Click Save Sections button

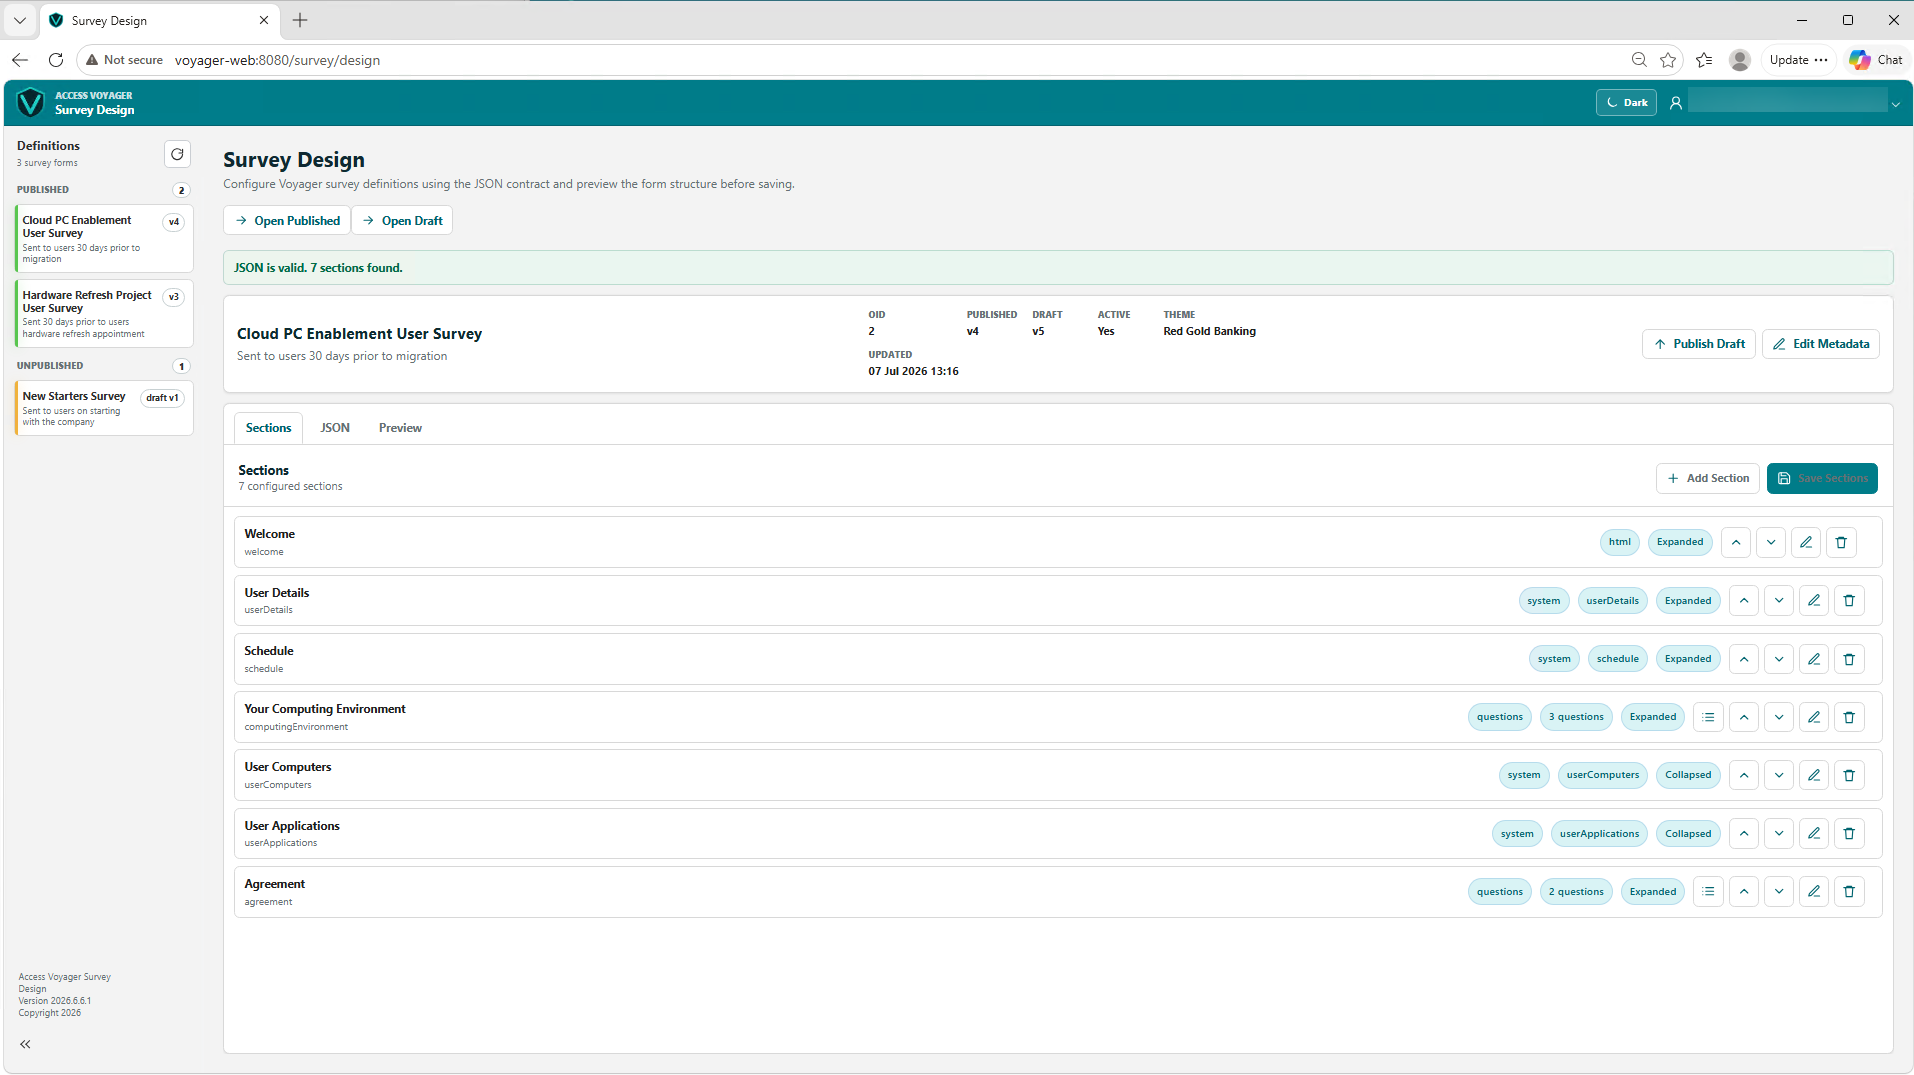1822,479
